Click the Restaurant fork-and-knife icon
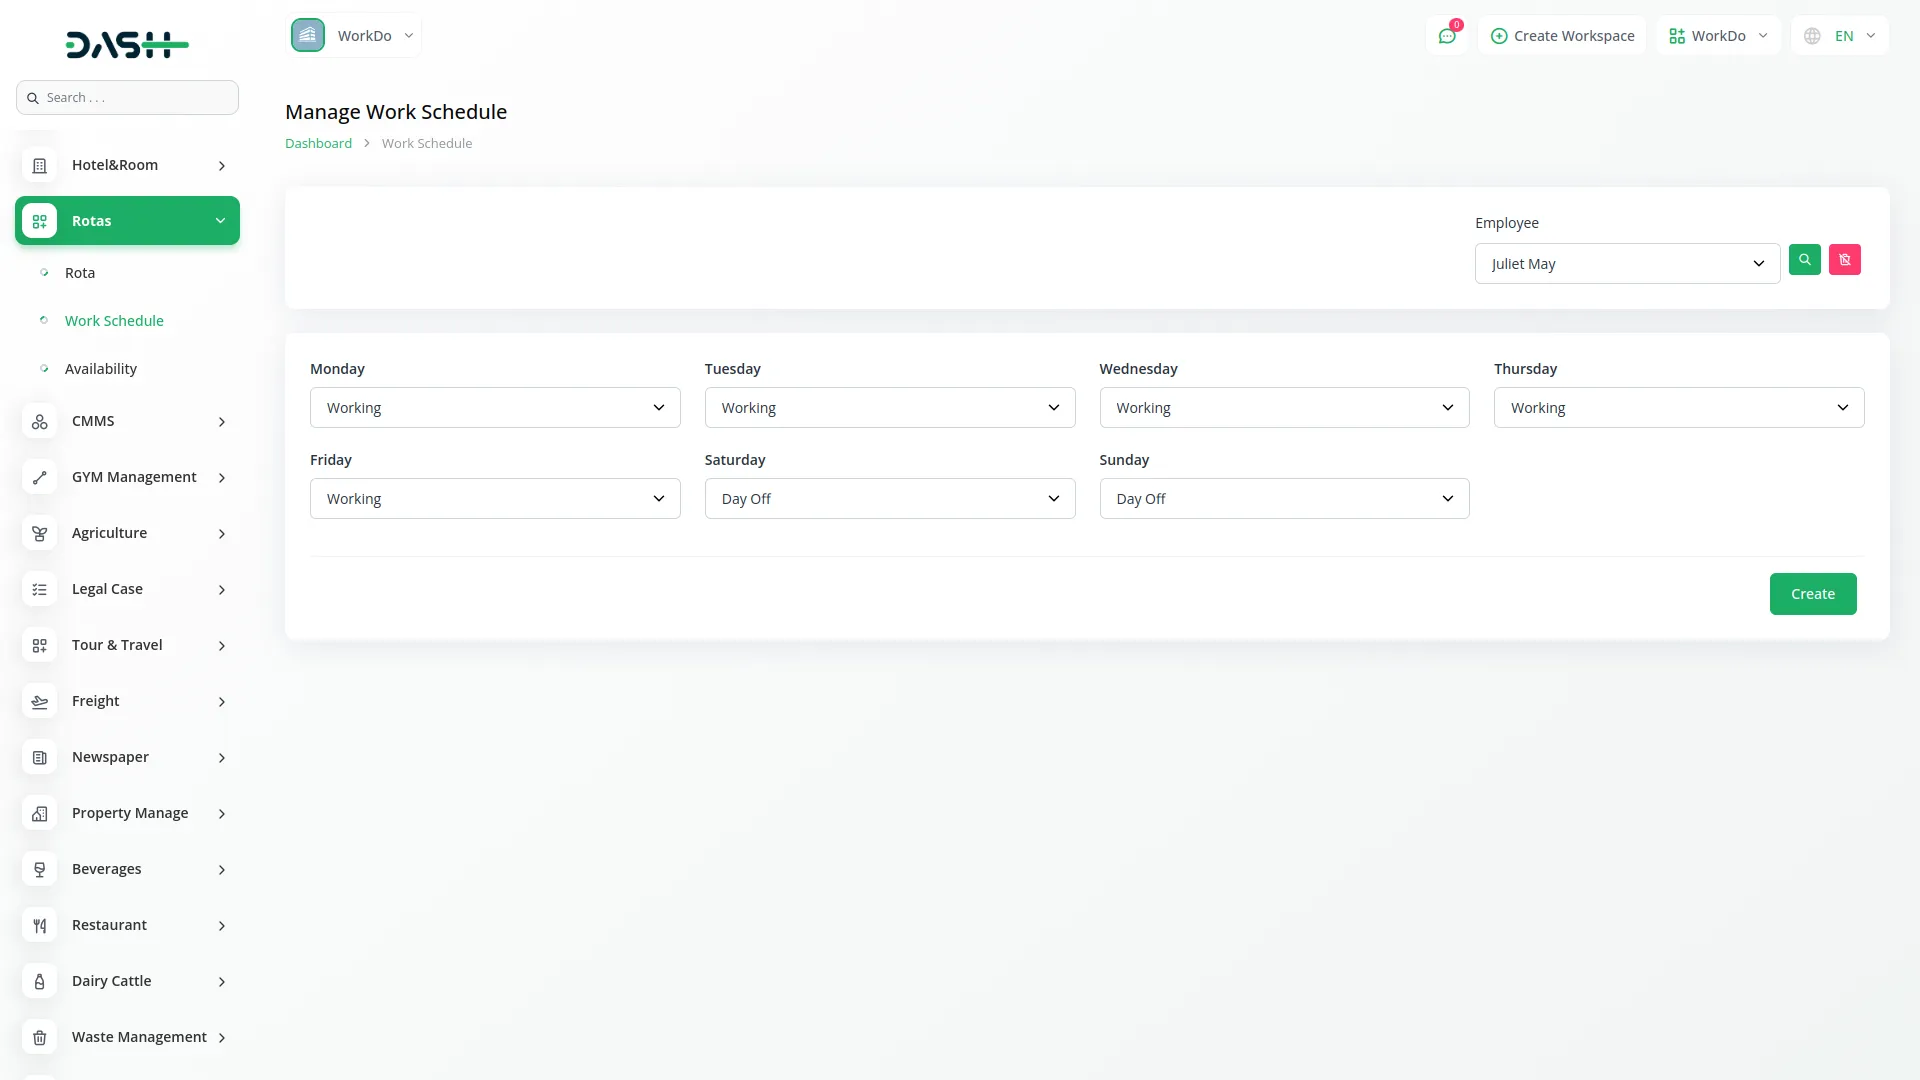The height and width of the screenshot is (1080, 1920). 40,926
